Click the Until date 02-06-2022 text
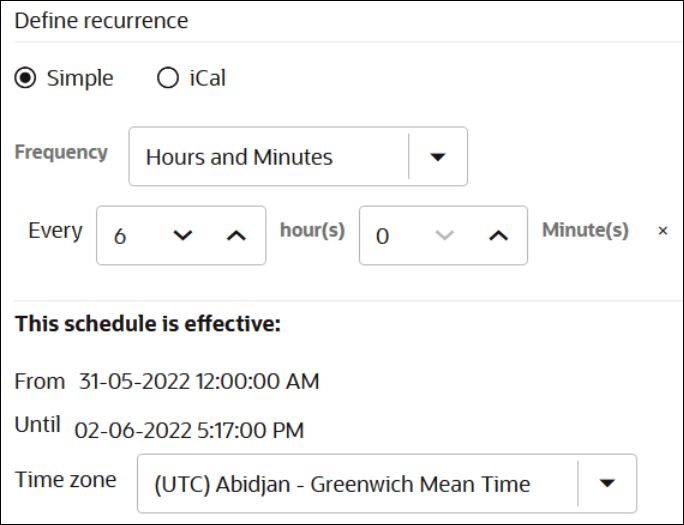Image resolution: width=684 pixels, height=525 pixels. [189, 431]
